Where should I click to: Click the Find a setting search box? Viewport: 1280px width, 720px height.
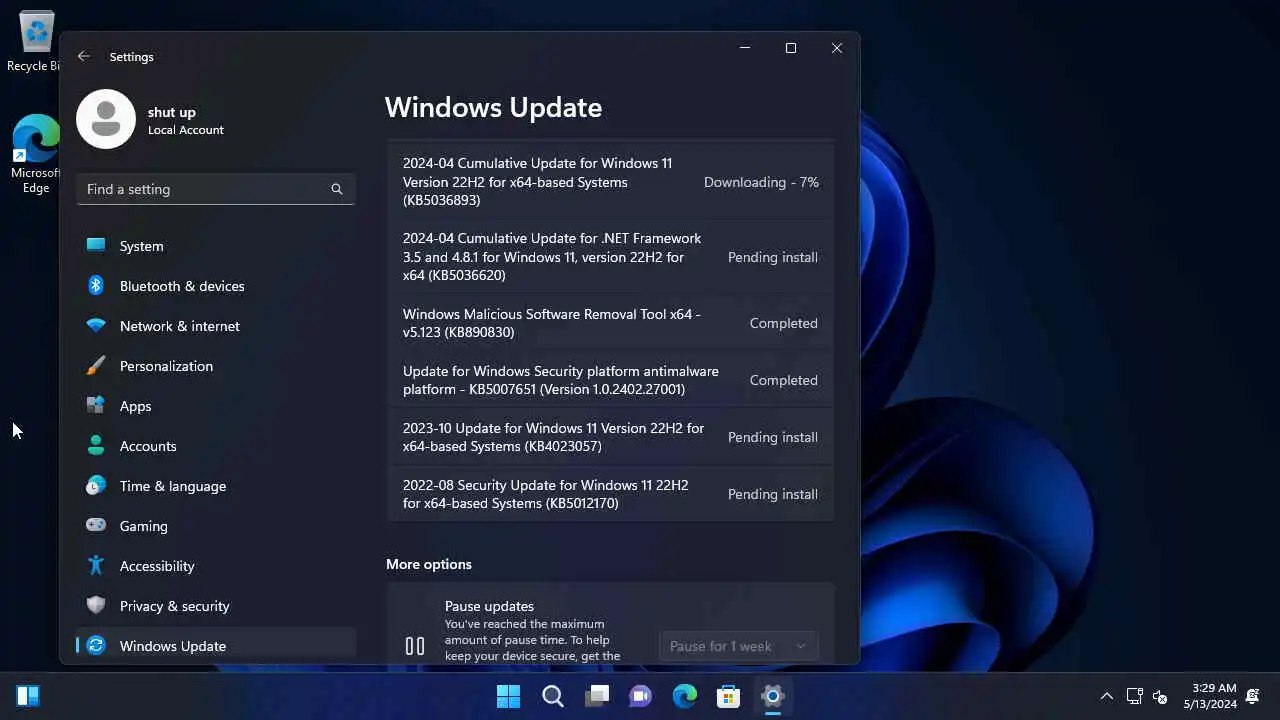tap(215, 189)
